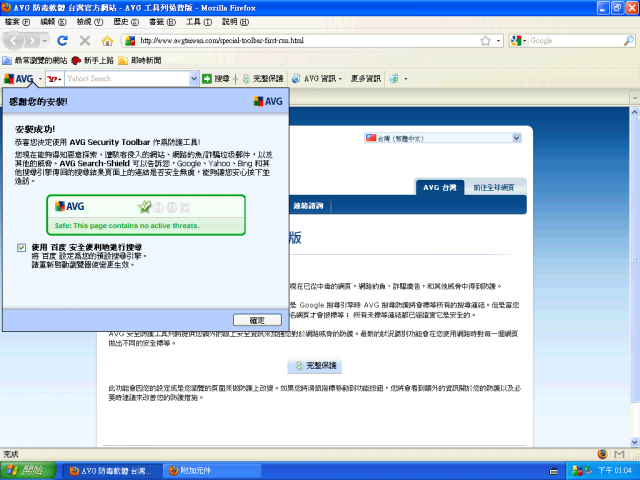This screenshot has width=640, height=480.
Task: Click 完整保護 in the AVG toolbar
Action: [263, 79]
